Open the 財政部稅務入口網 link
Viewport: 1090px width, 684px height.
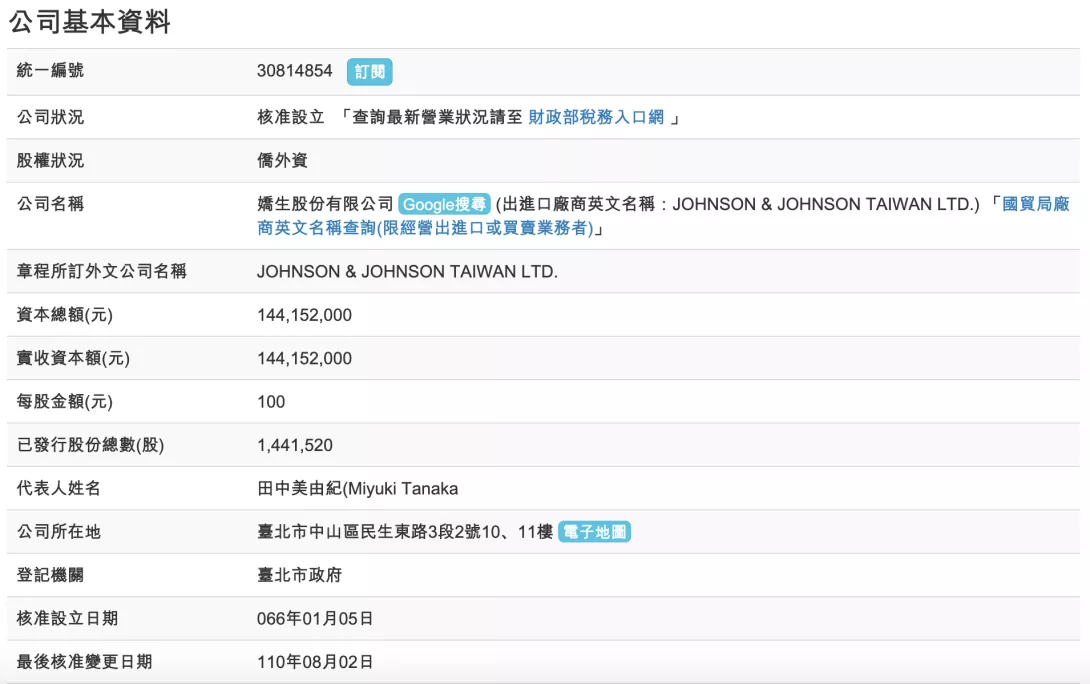click(596, 117)
